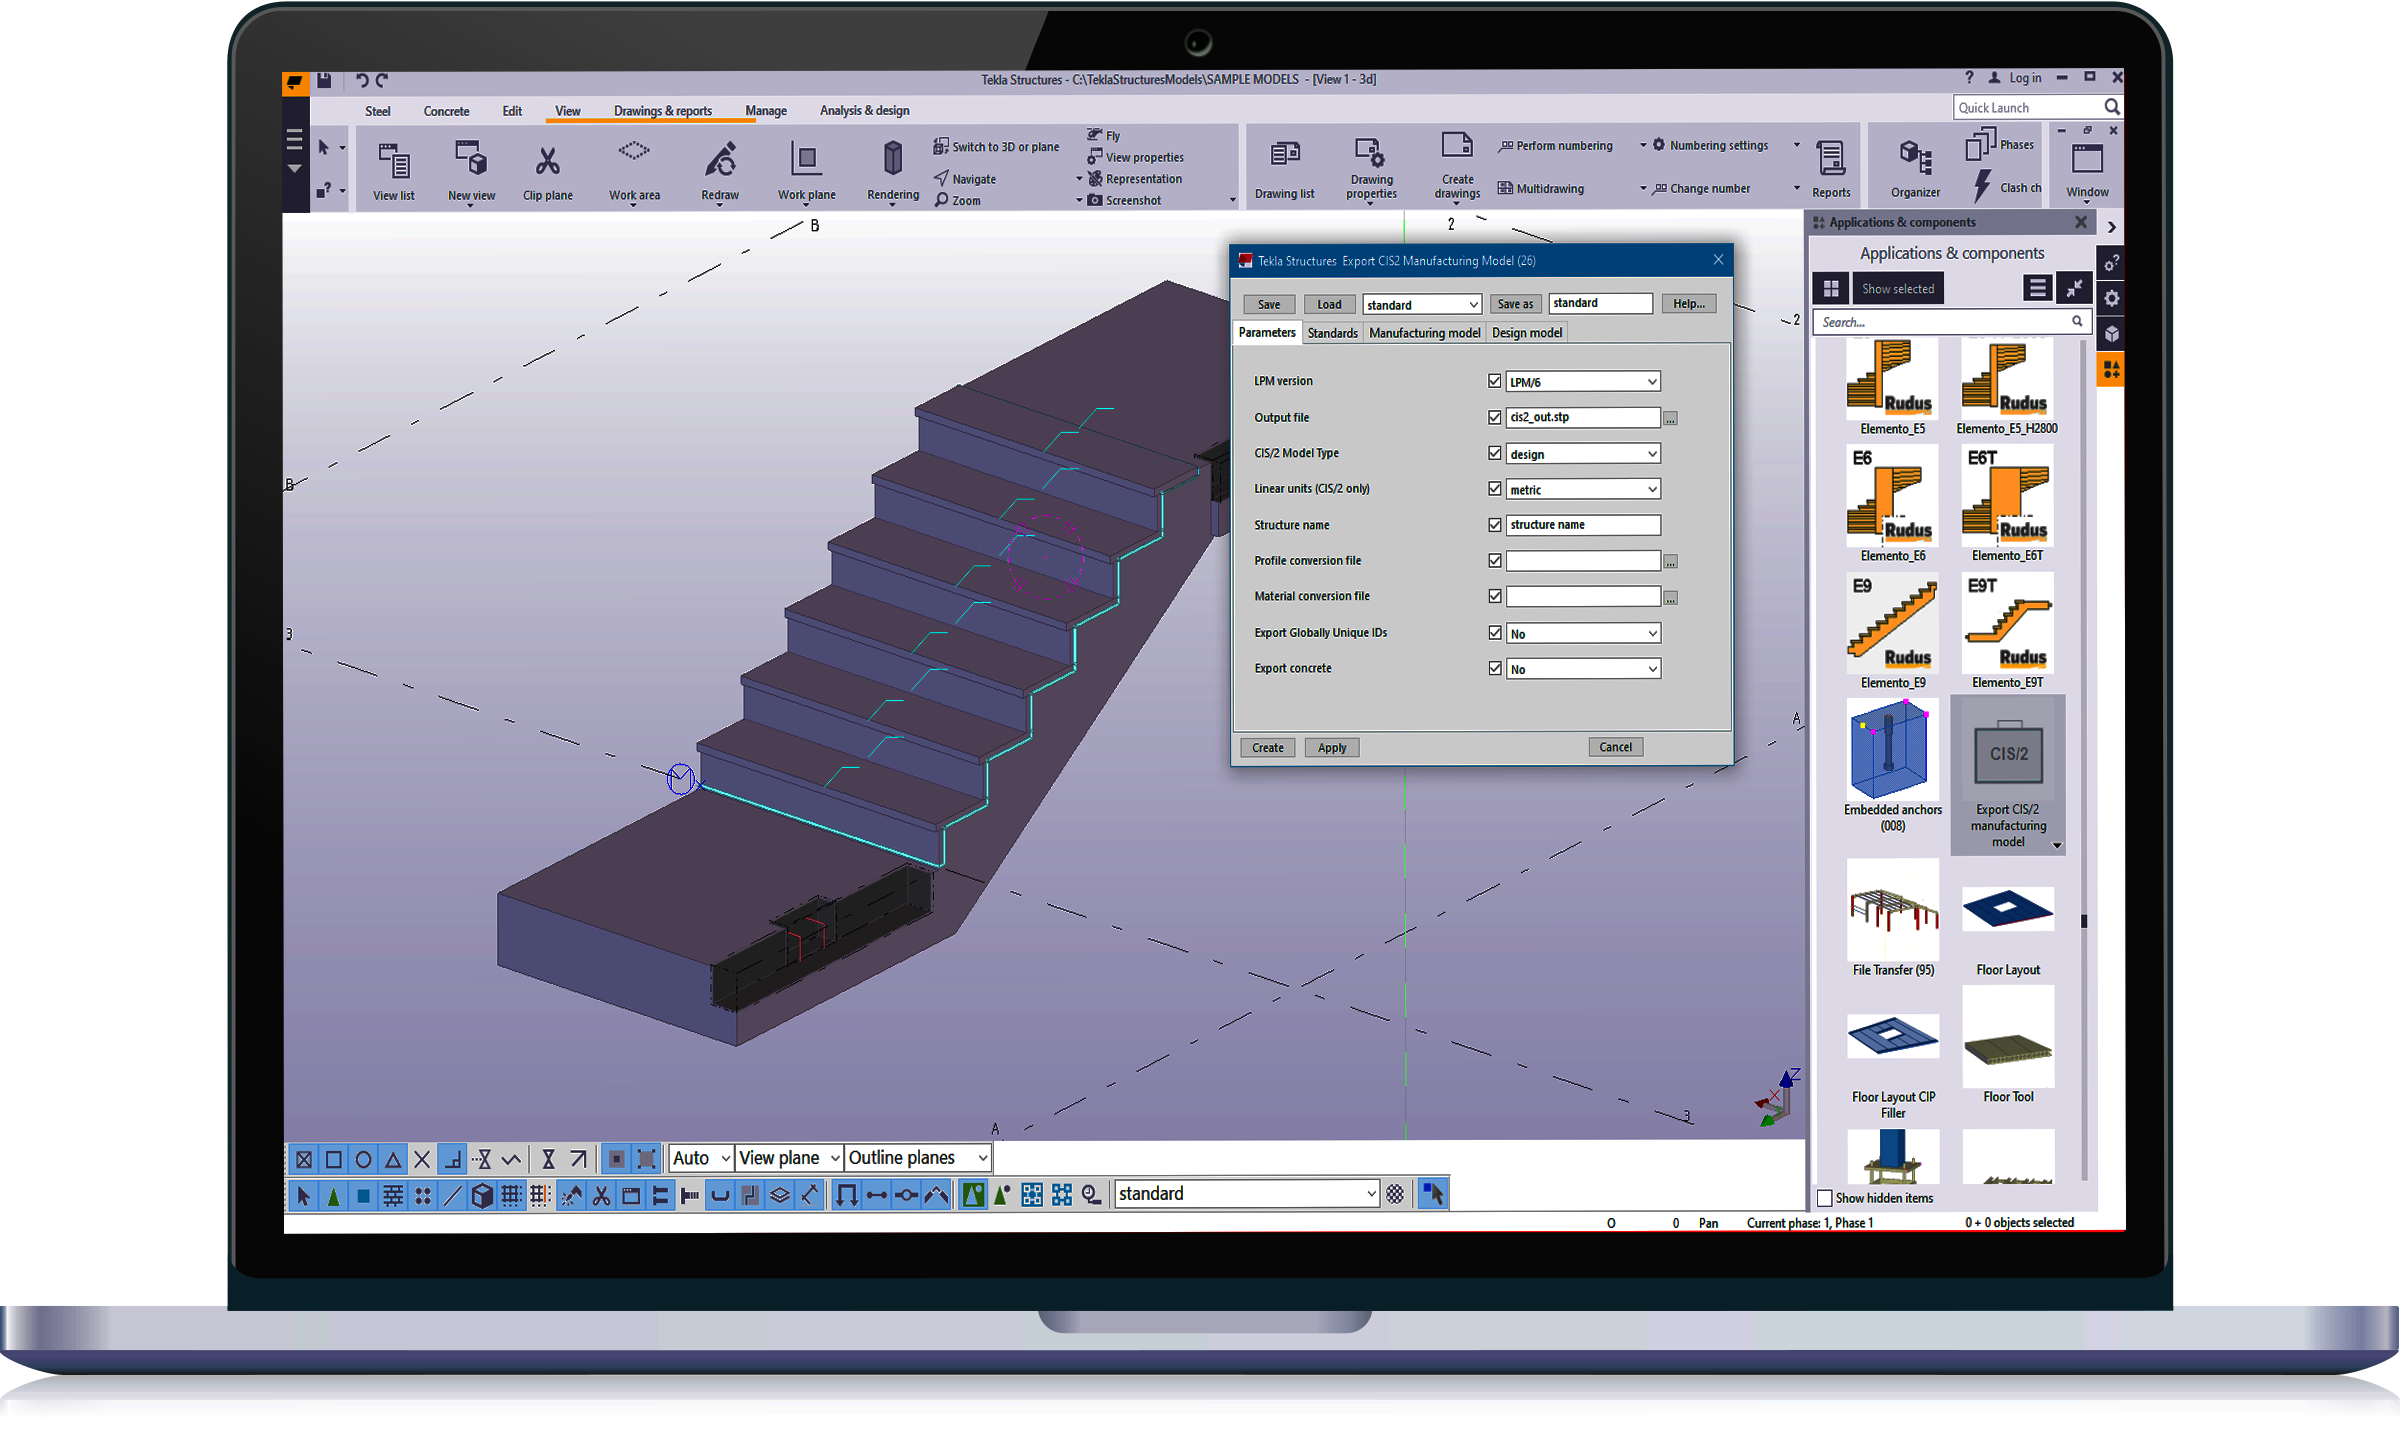Image resolution: width=2400 pixels, height=1444 pixels.
Task: Select the Work plane tool
Action: tap(806, 171)
